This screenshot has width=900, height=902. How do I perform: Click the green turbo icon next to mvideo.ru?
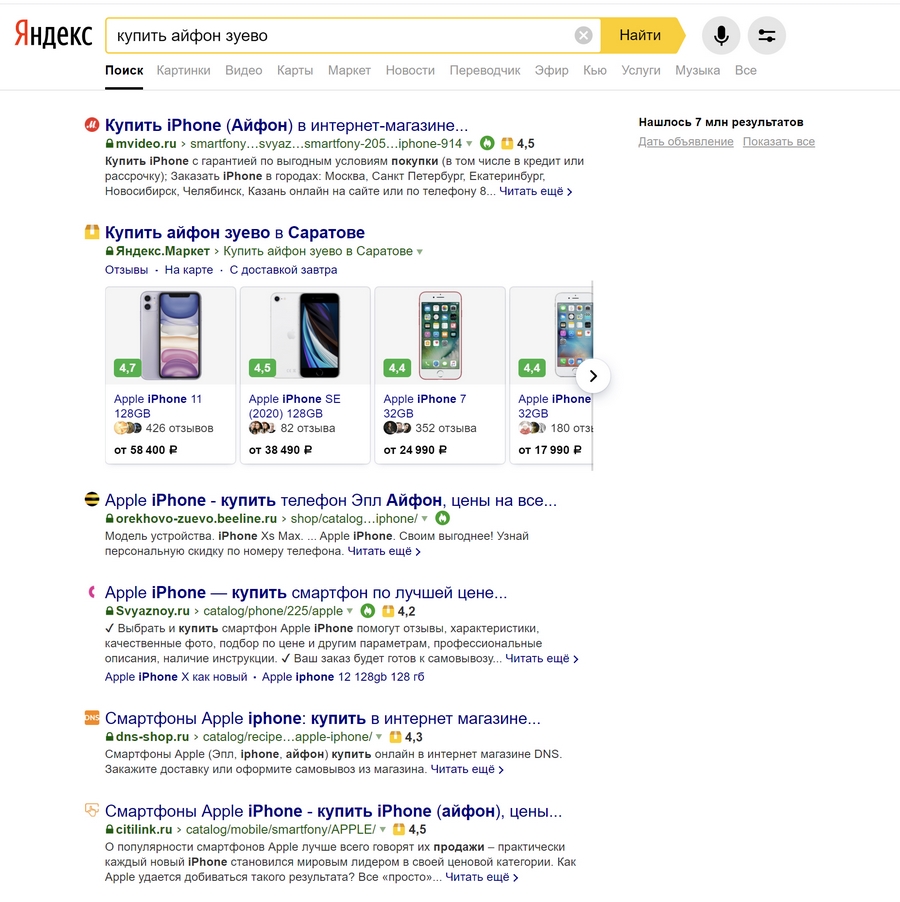[487, 143]
